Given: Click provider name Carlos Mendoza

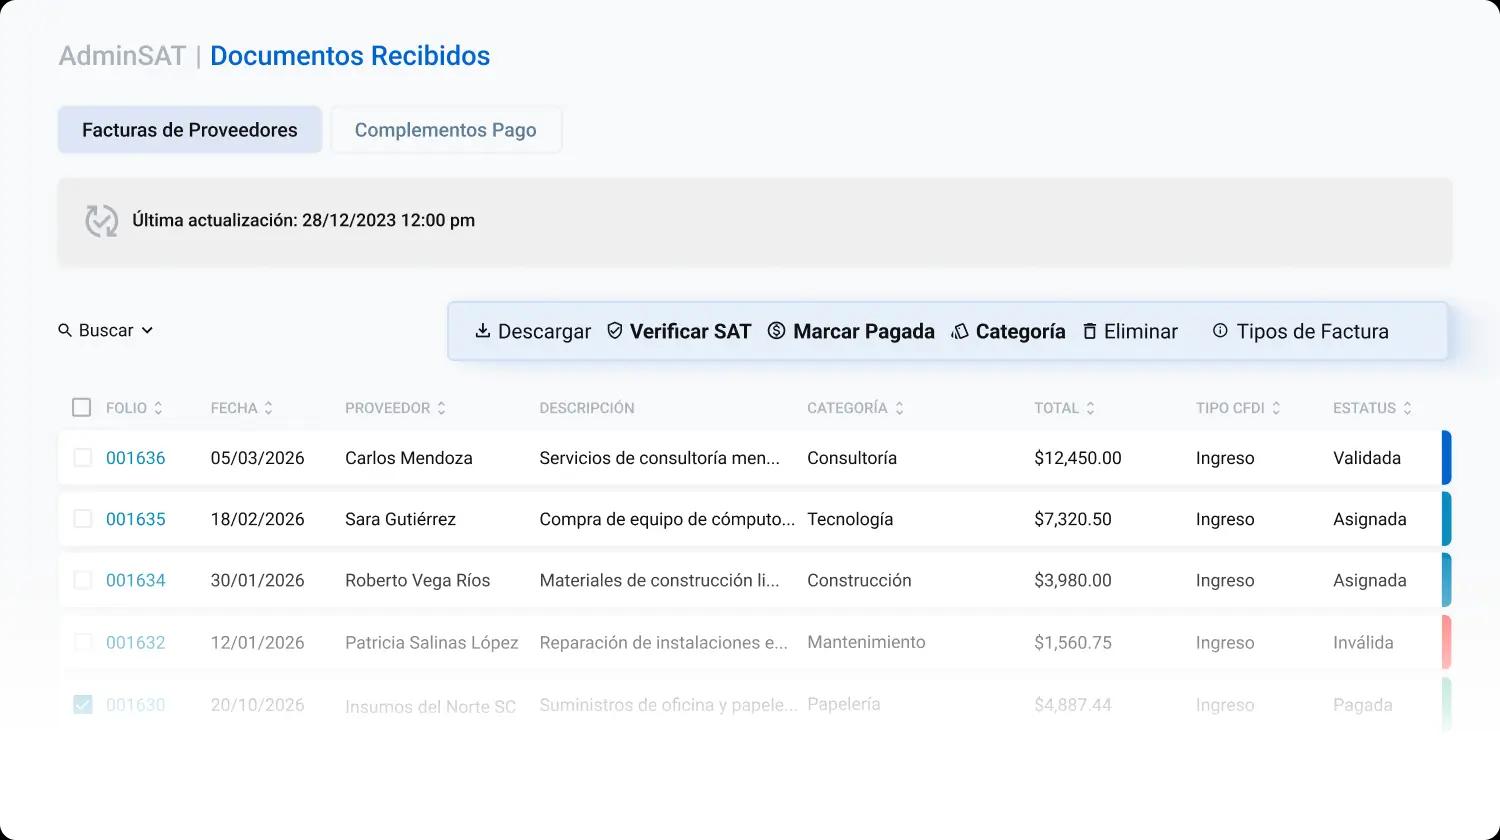Looking at the screenshot, I should click(x=409, y=458).
